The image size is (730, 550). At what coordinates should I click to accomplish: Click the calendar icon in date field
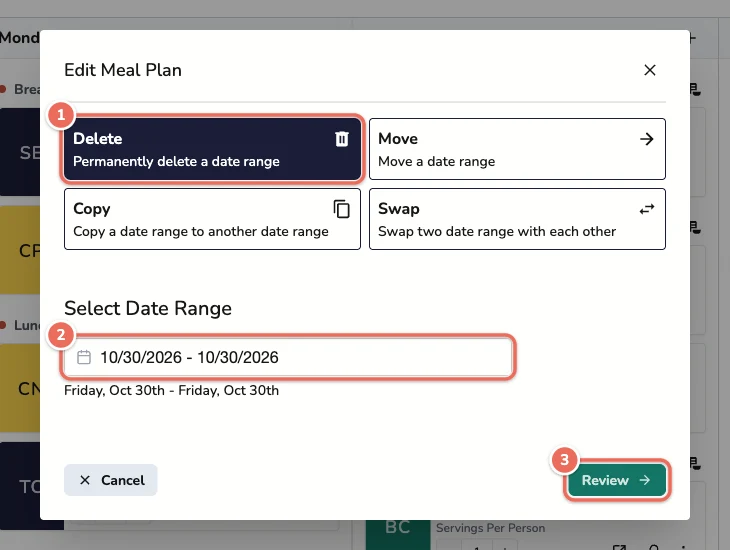84,357
